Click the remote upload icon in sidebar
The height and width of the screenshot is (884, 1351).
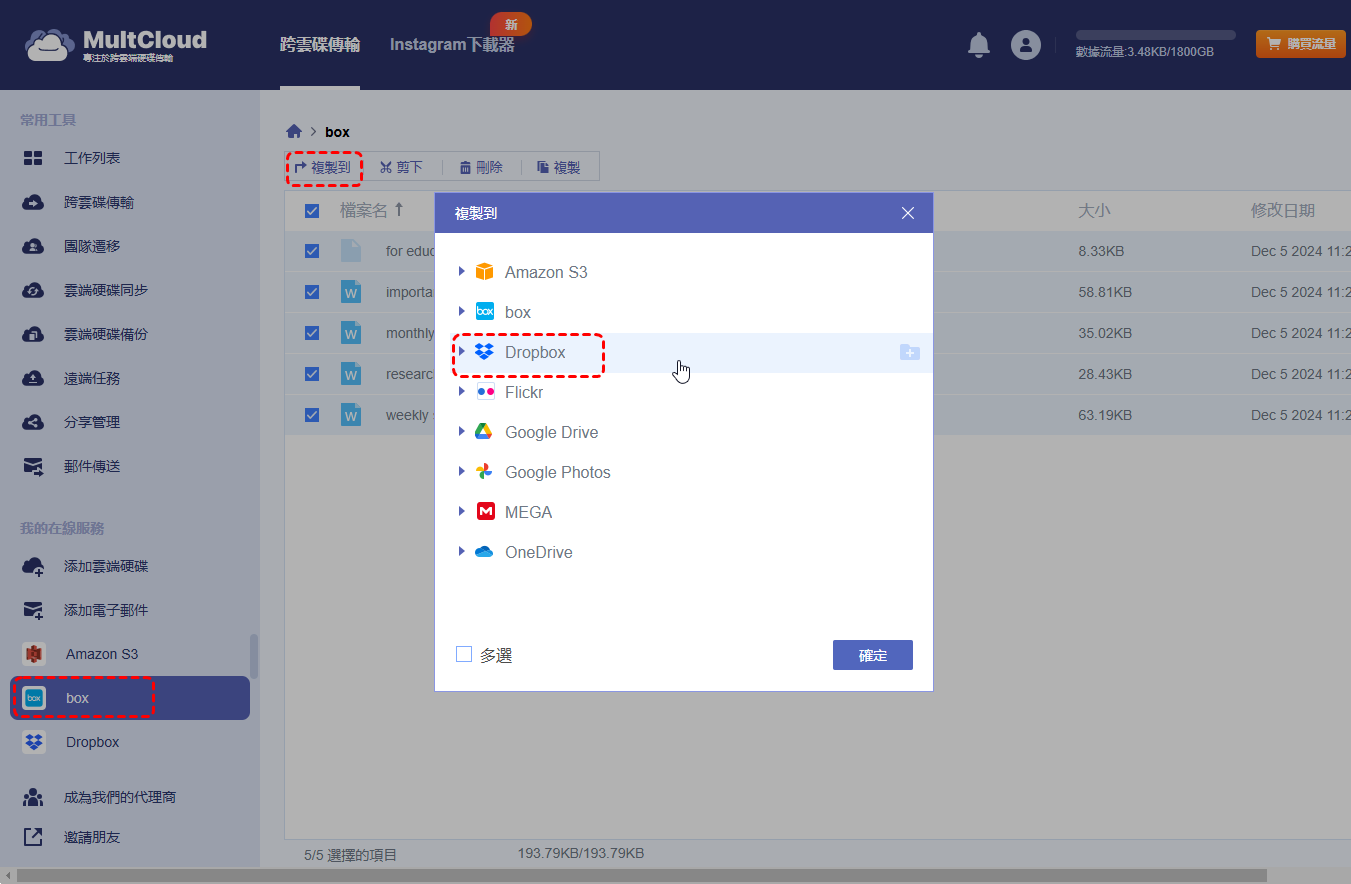coord(33,378)
